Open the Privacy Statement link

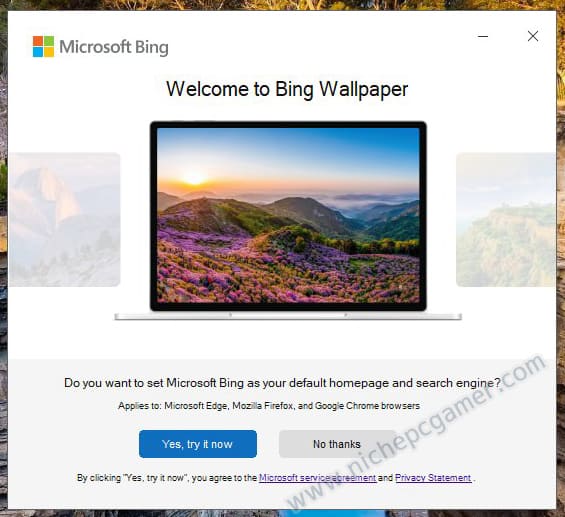433,478
